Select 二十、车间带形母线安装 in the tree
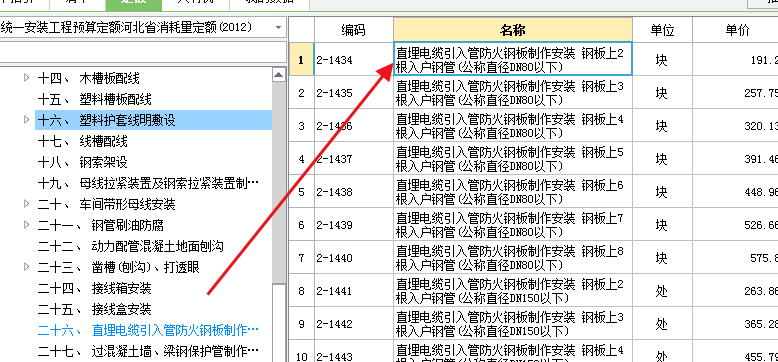Viewport: 778px width, 362px height. pos(107,204)
